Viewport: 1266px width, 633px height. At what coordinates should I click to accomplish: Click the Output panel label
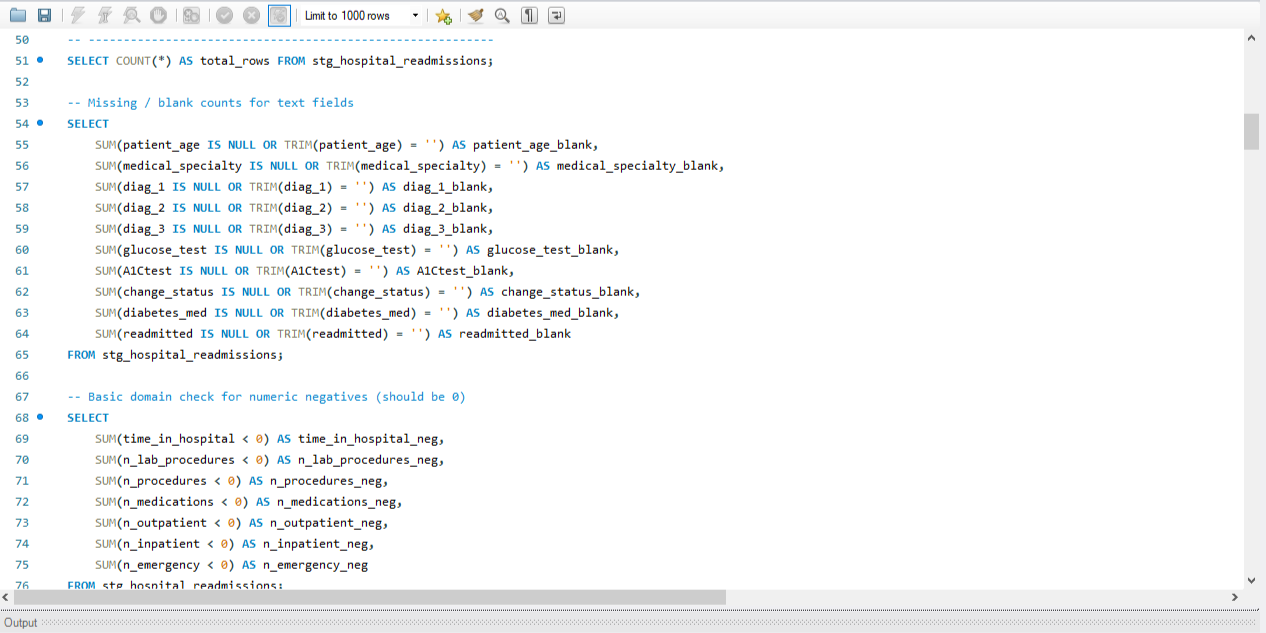point(21,623)
